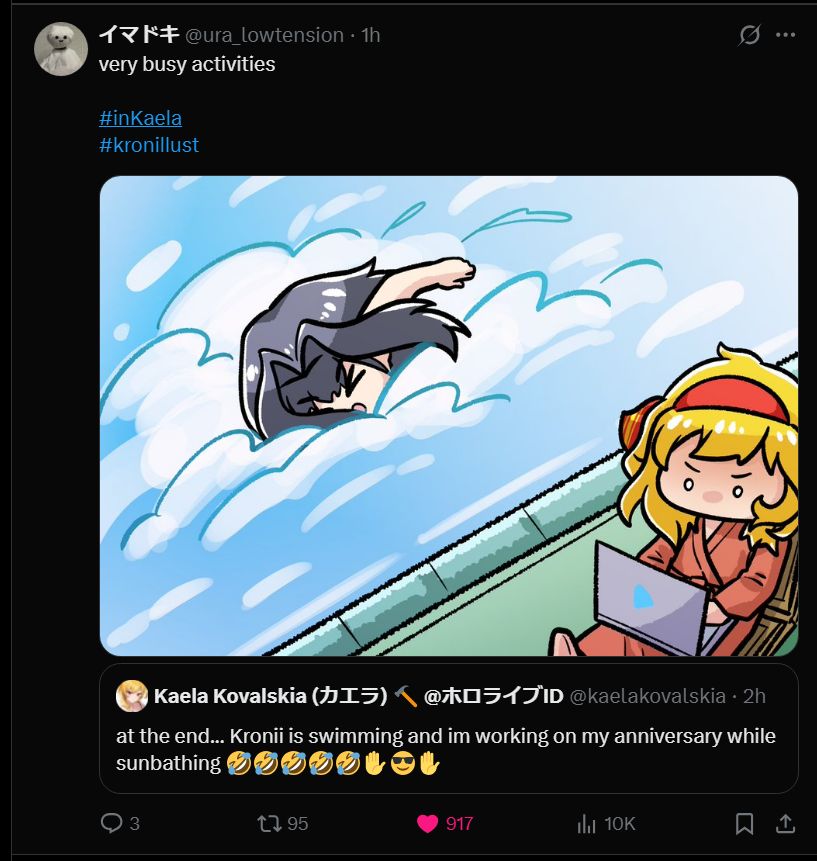Click the イマドキ display name
This screenshot has width=817, height=861.
tap(138, 35)
